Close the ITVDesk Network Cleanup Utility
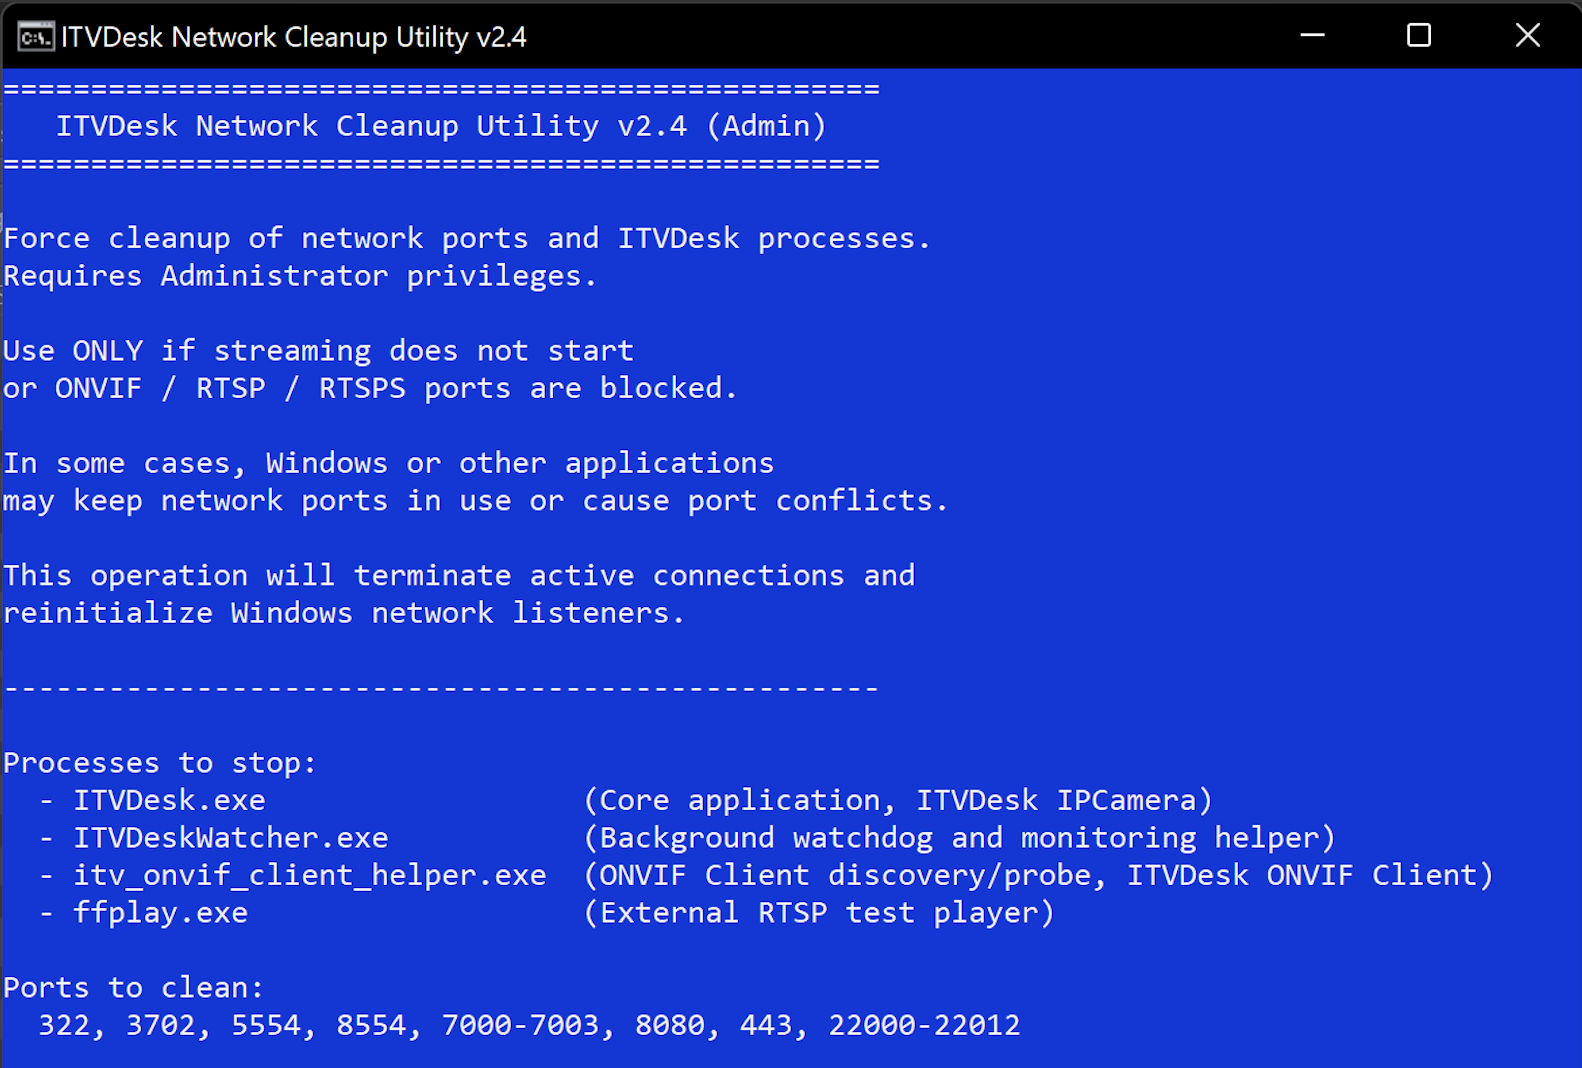Image resolution: width=1582 pixels, height=1068 pixels. point(1526,36)
